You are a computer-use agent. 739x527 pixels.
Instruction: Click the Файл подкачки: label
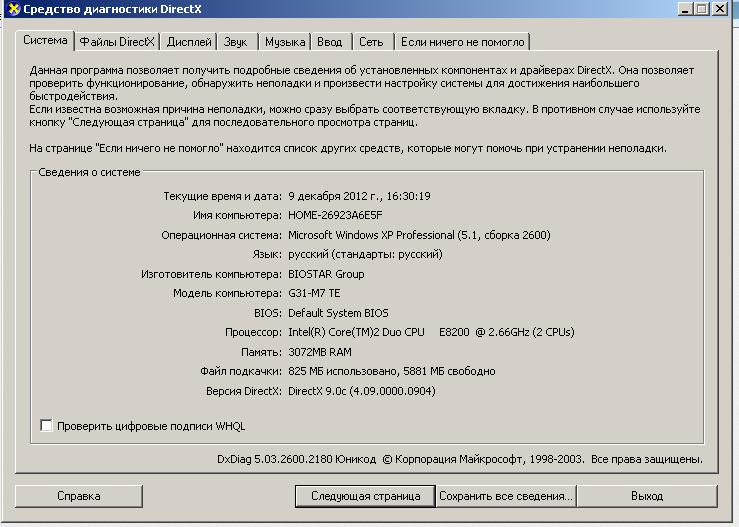click(x=241, y=371)
